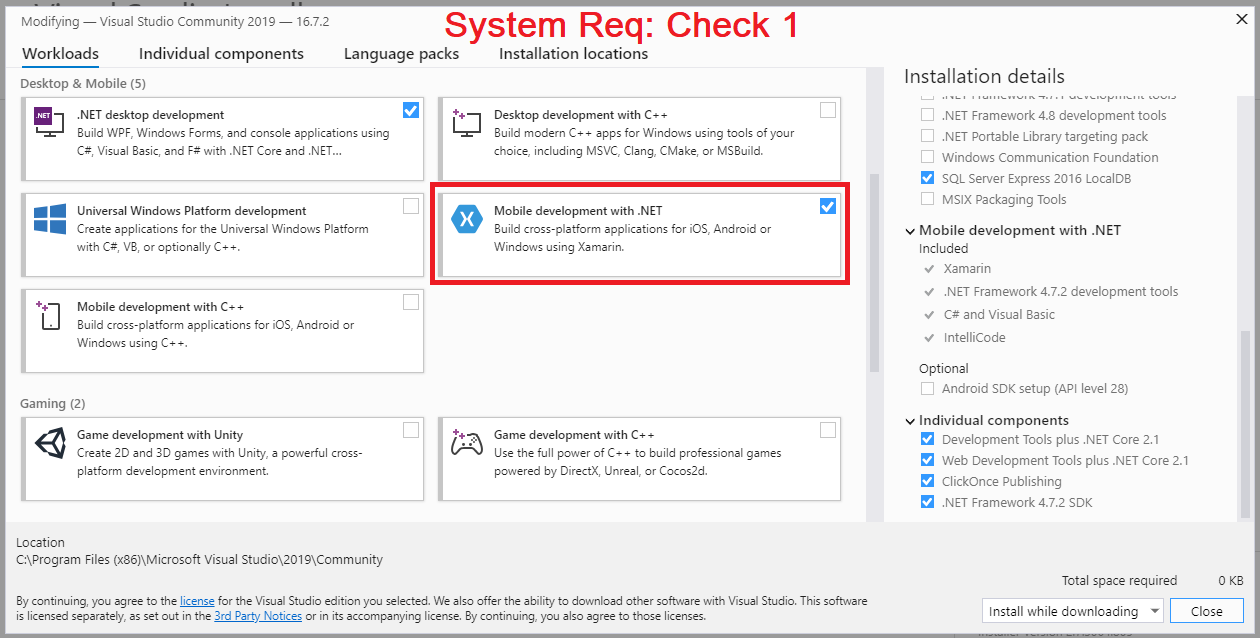
Task: Click the workloads list scrollbar
Action: [x=873, y=273]
